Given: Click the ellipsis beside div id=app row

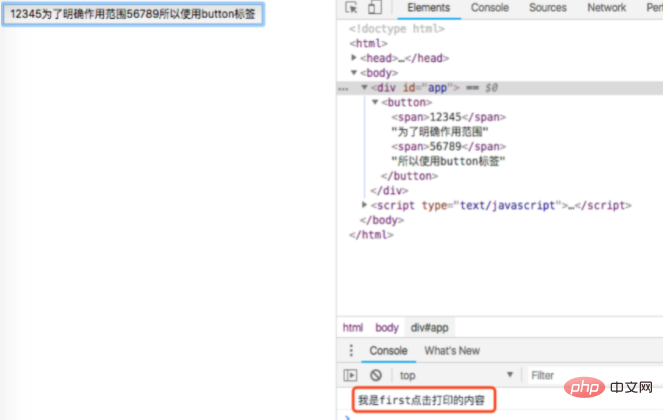Looking at the screenshot, I should 343,89.
